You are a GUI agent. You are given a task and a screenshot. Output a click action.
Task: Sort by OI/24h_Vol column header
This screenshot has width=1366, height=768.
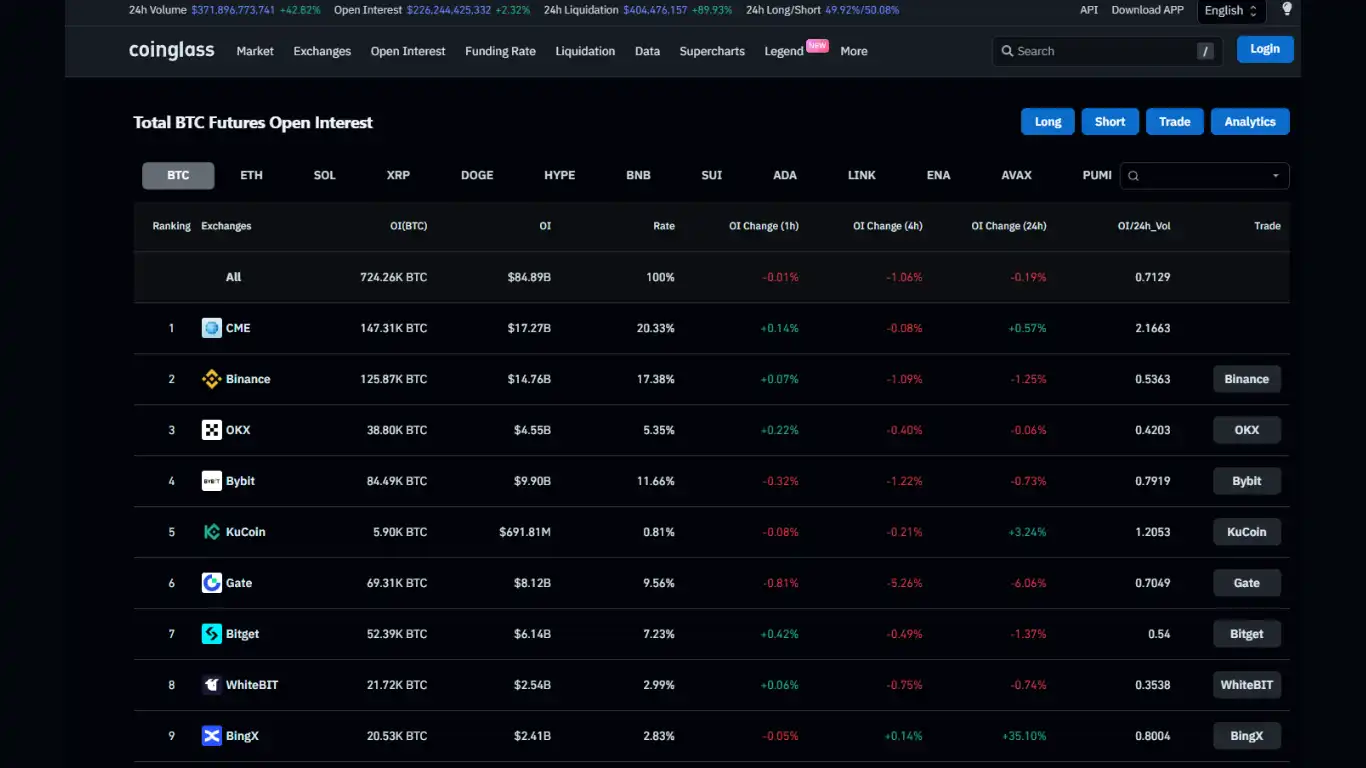tap(1144, 226)
